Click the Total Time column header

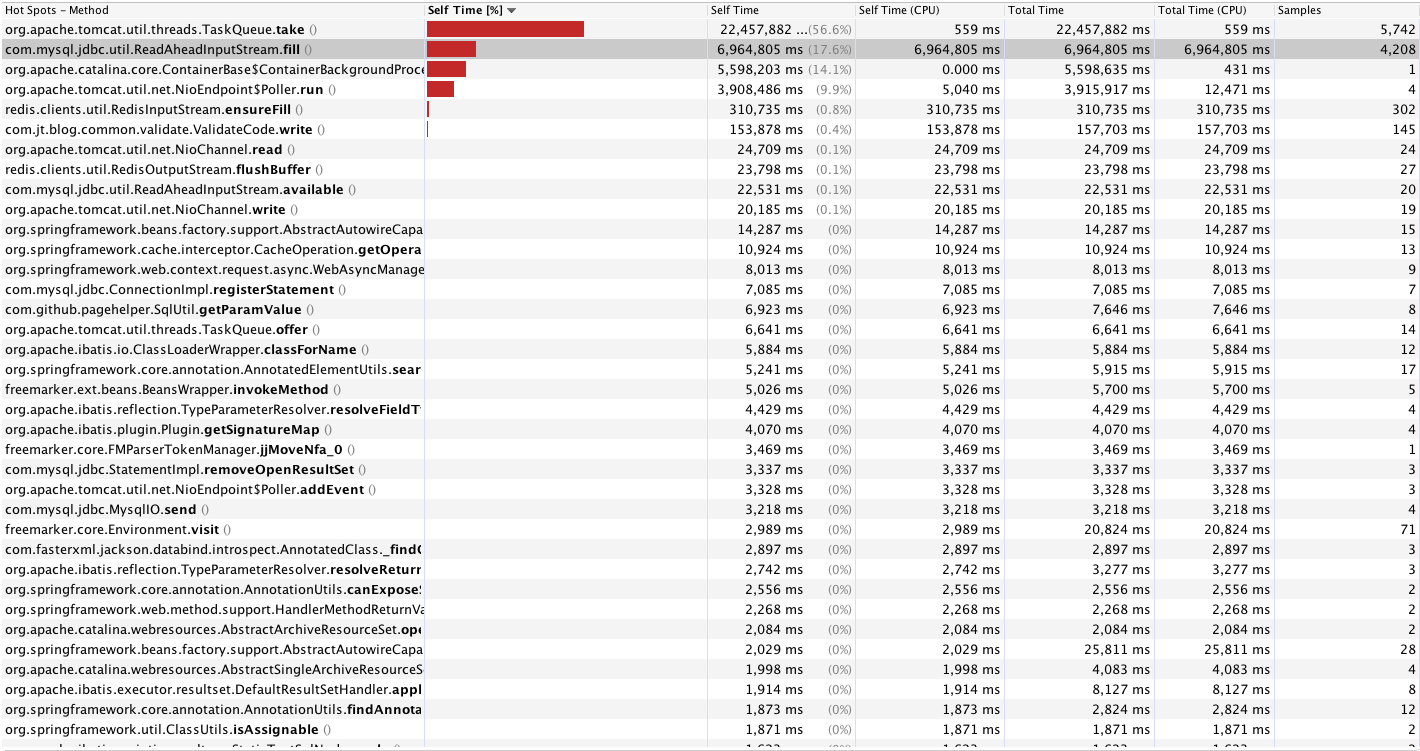point(1080,10)
